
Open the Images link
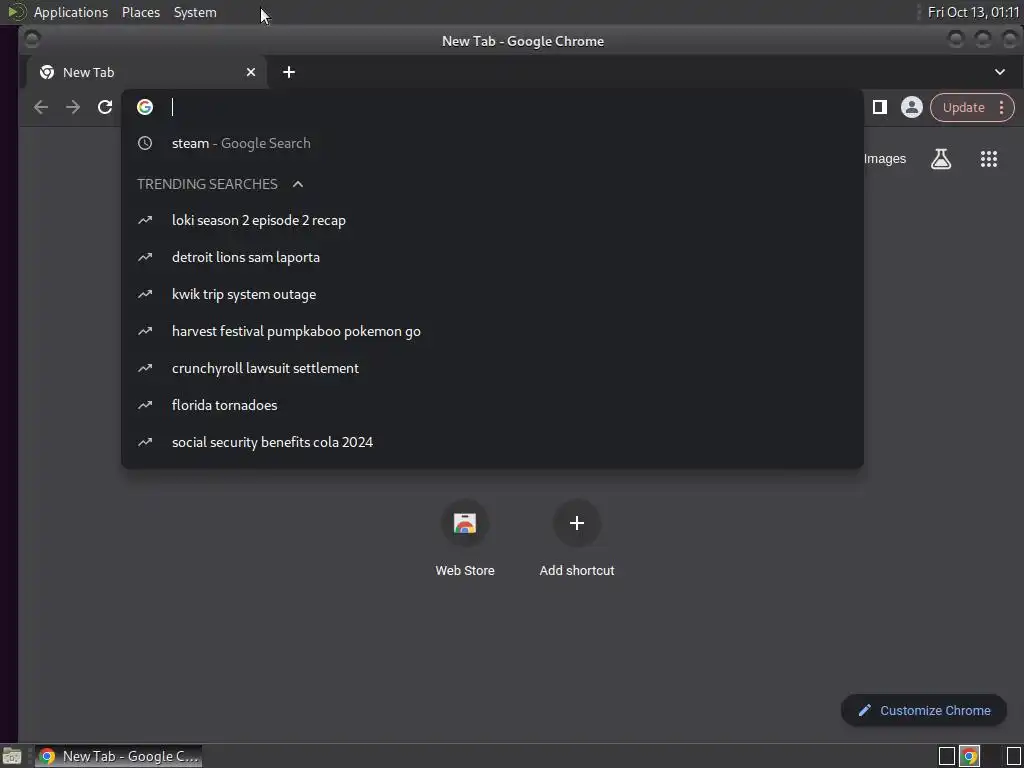coord(884,159)
